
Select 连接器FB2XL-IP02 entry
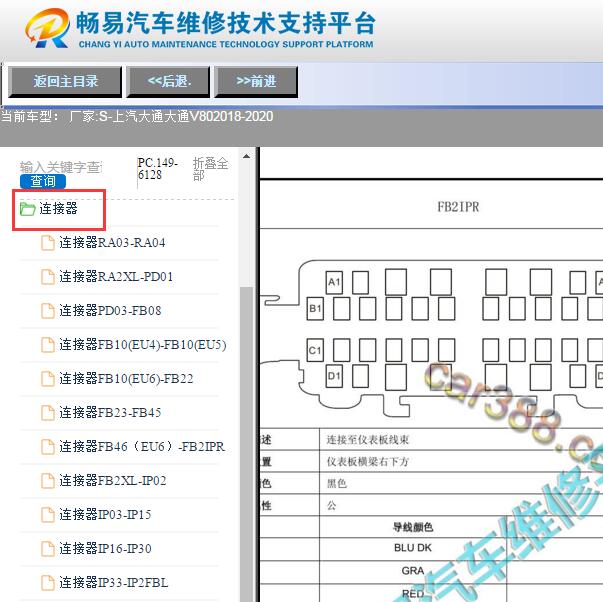(x=113, y=481)
